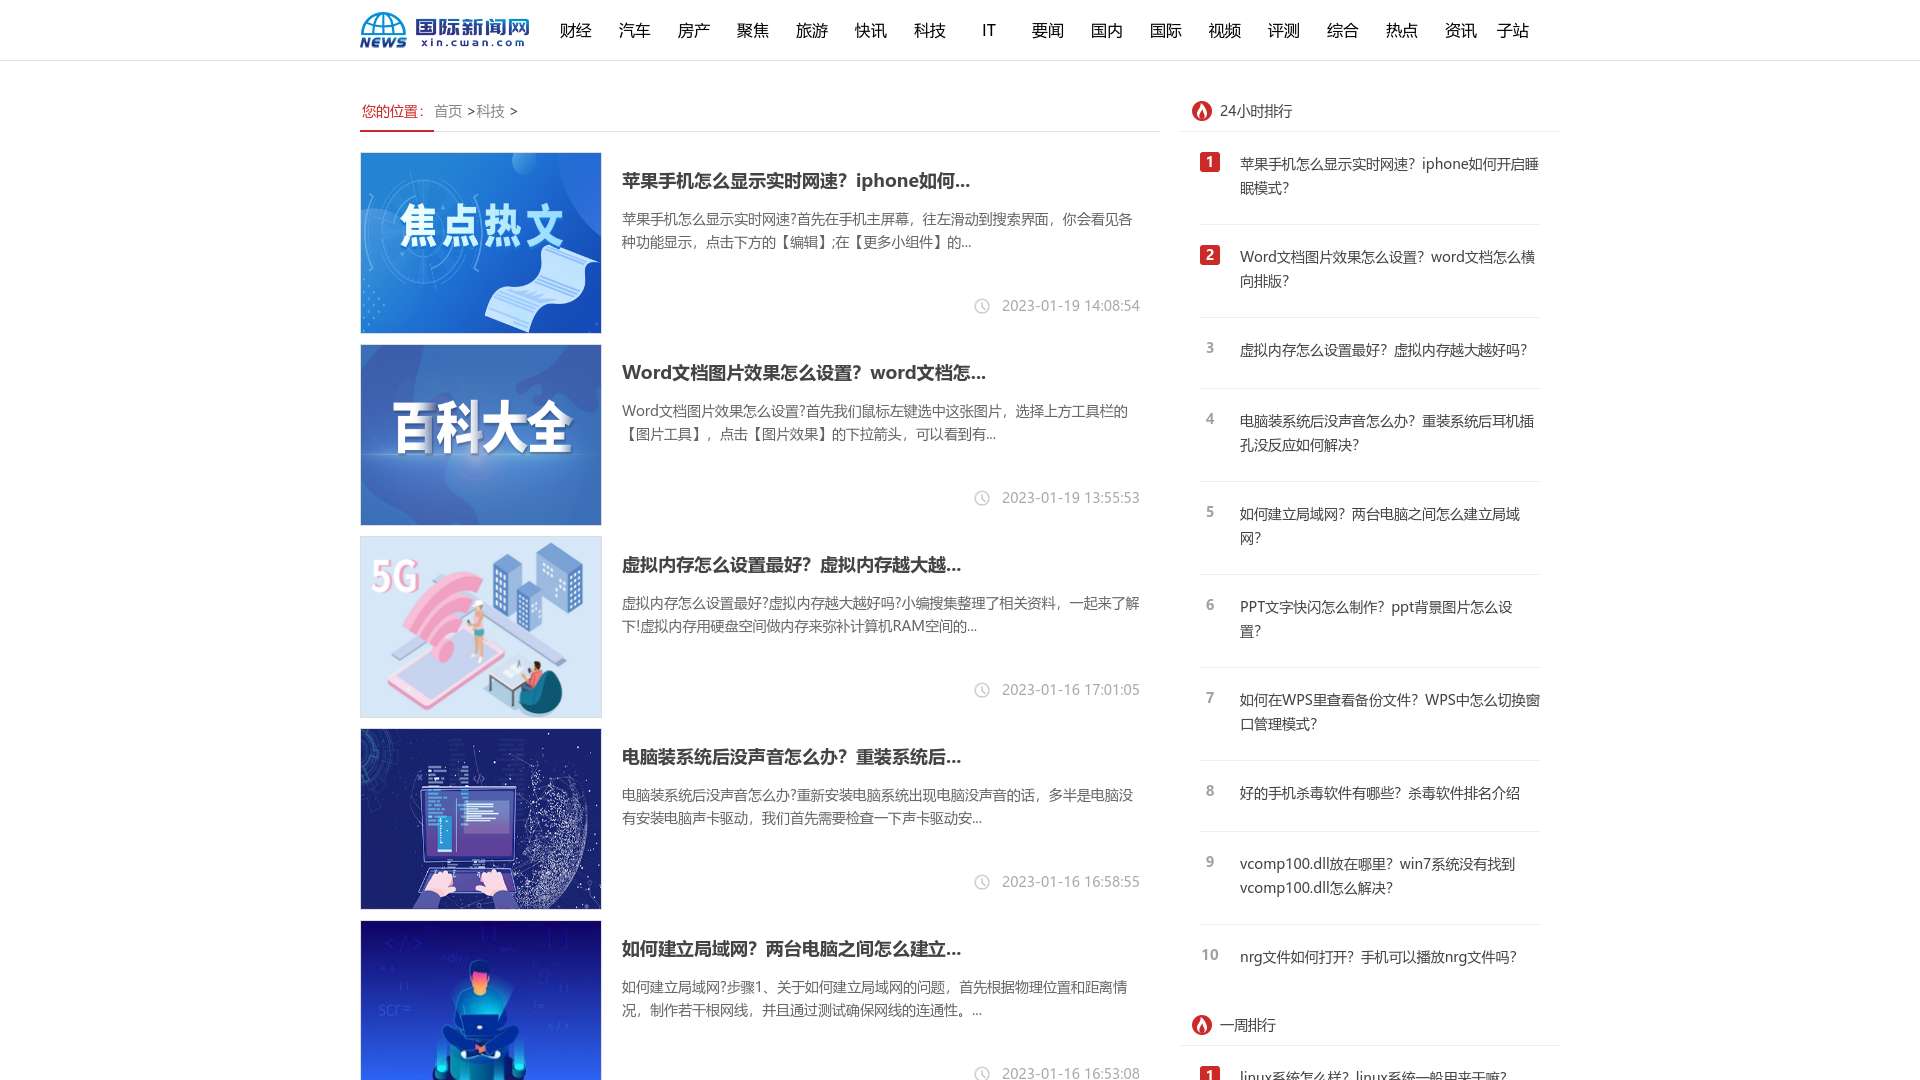Click clock icon next to 14:08:54 timestamp
Image resolution: width=1920 pixels, height=1080 pixels.
982,306
